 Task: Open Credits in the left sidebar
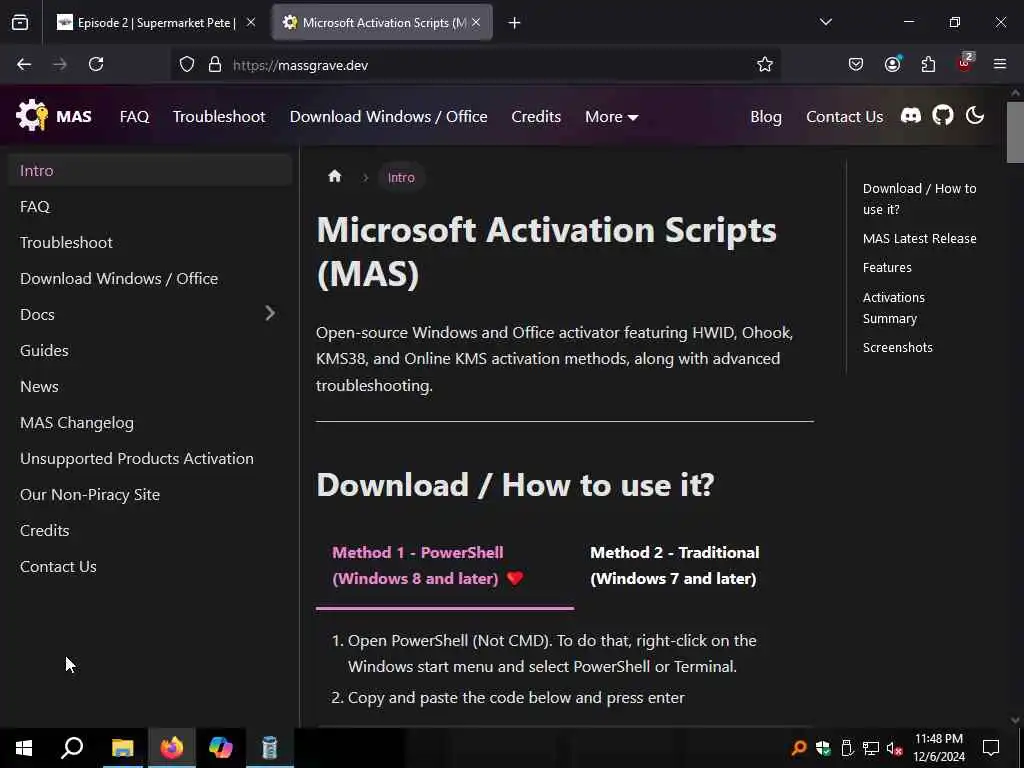coord(150,530)
